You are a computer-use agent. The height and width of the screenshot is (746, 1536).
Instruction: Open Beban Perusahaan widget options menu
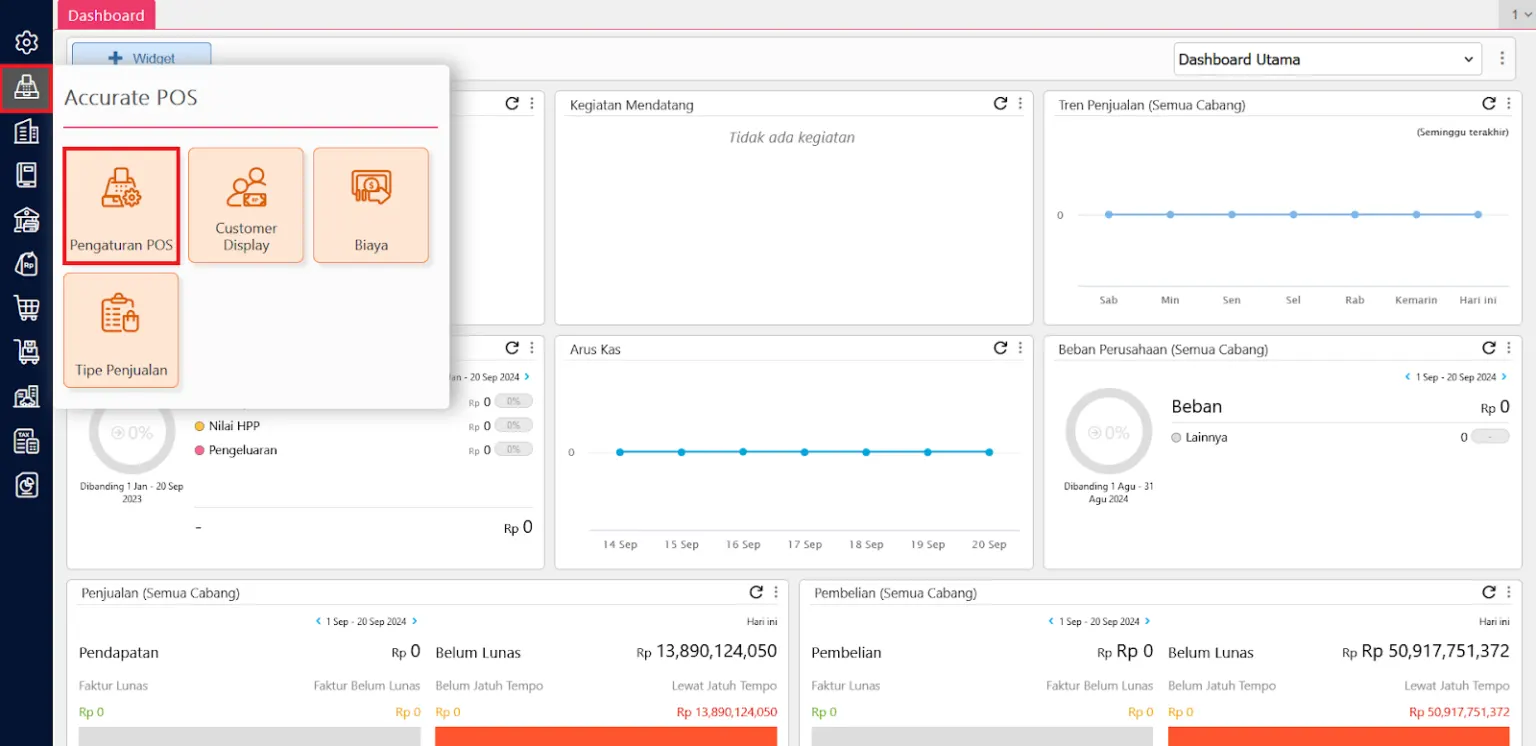(x=1508, y=348)
